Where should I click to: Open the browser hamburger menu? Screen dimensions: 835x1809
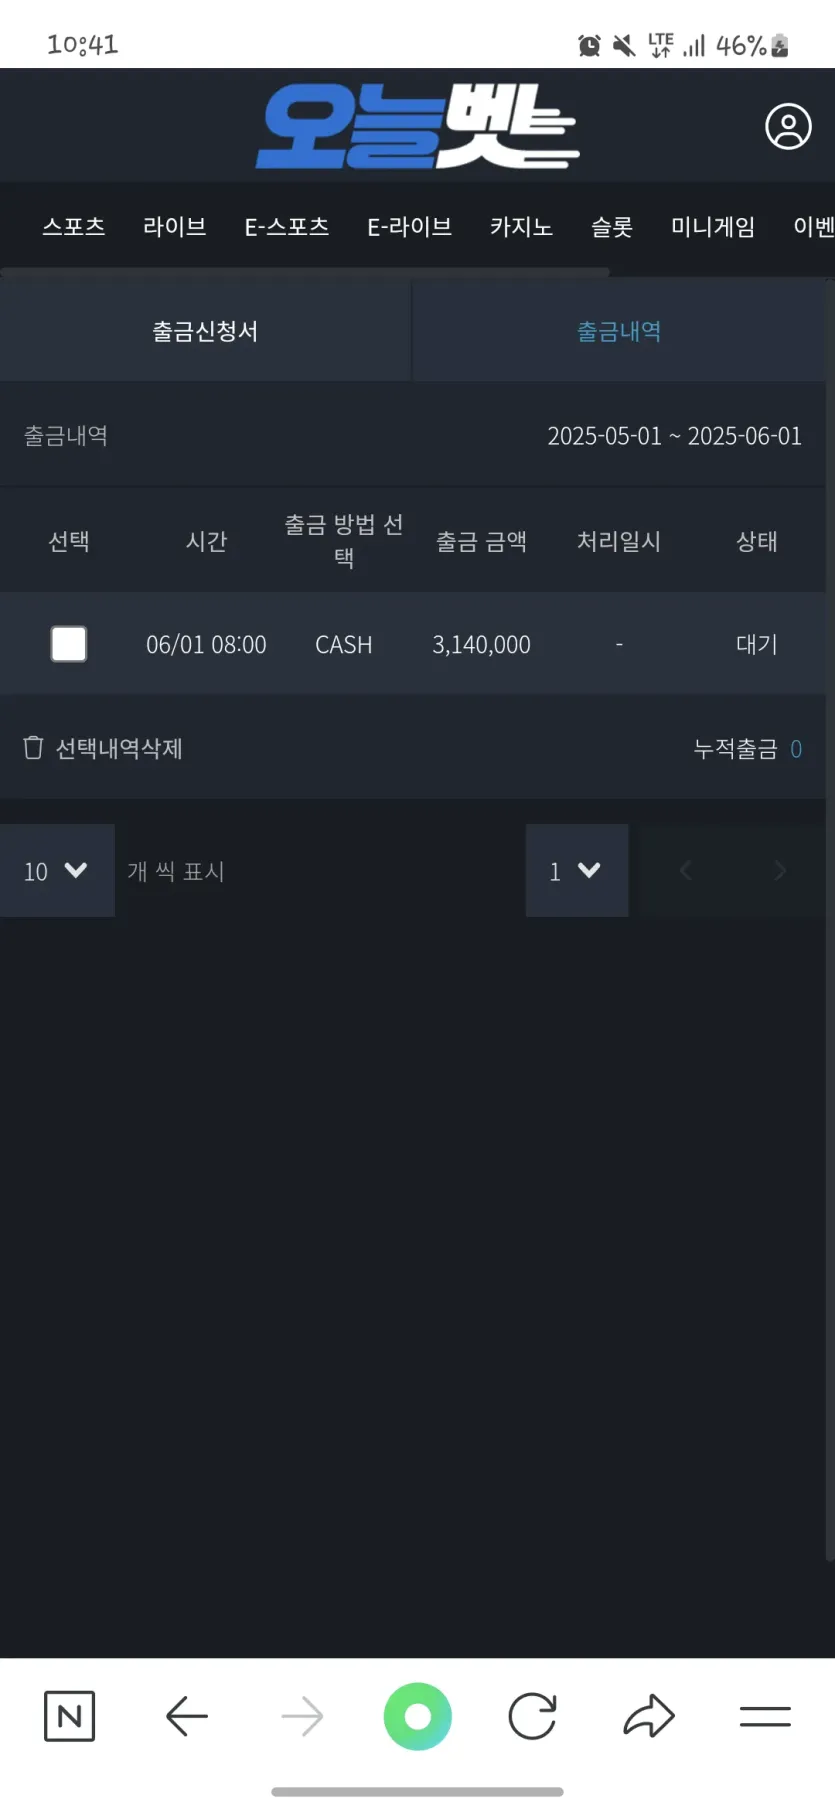tap(765, 1716)
